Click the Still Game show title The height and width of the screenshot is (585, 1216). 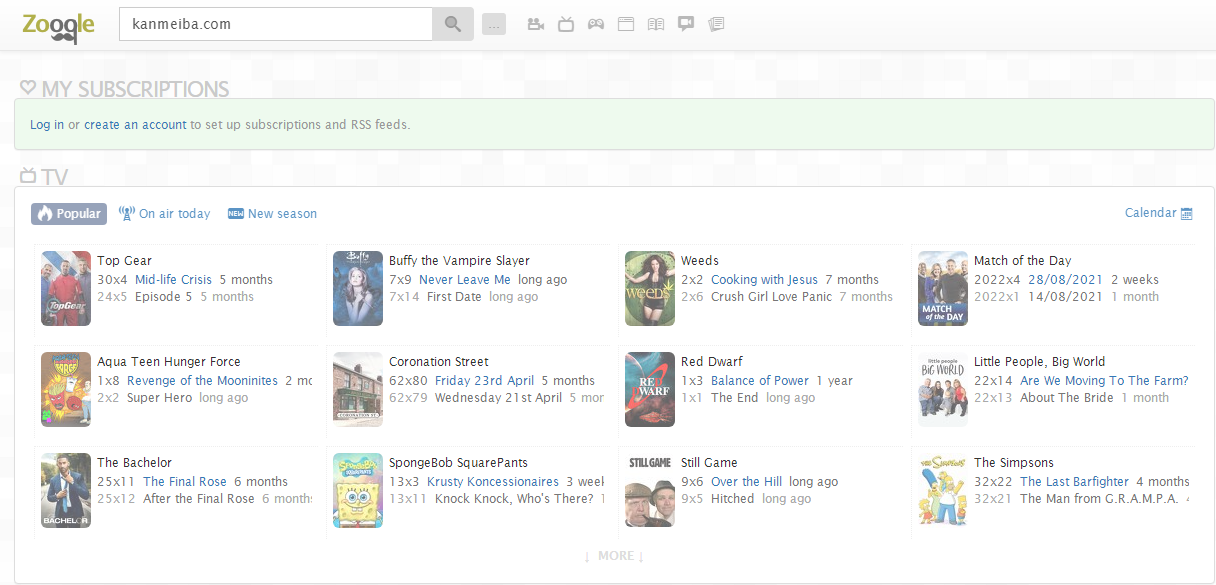(x=709, y=463)
